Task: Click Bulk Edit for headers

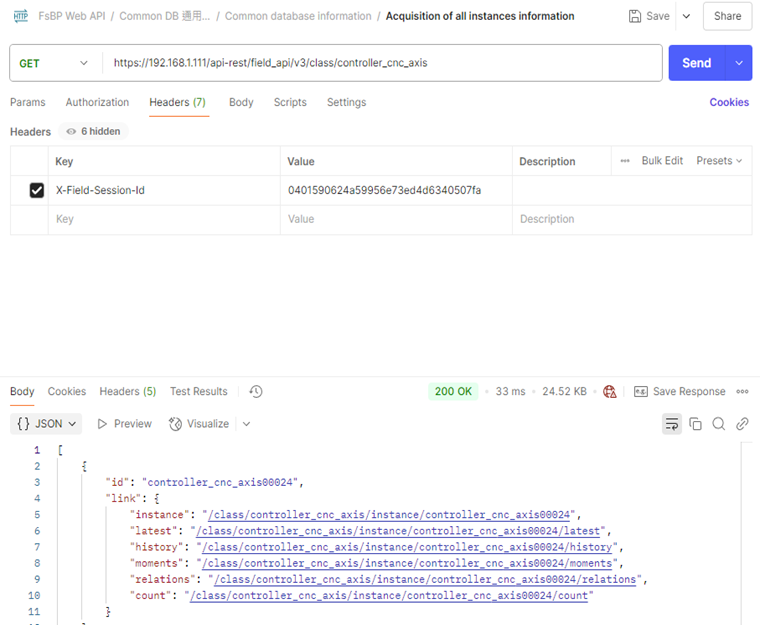Action: click(662, 160)
